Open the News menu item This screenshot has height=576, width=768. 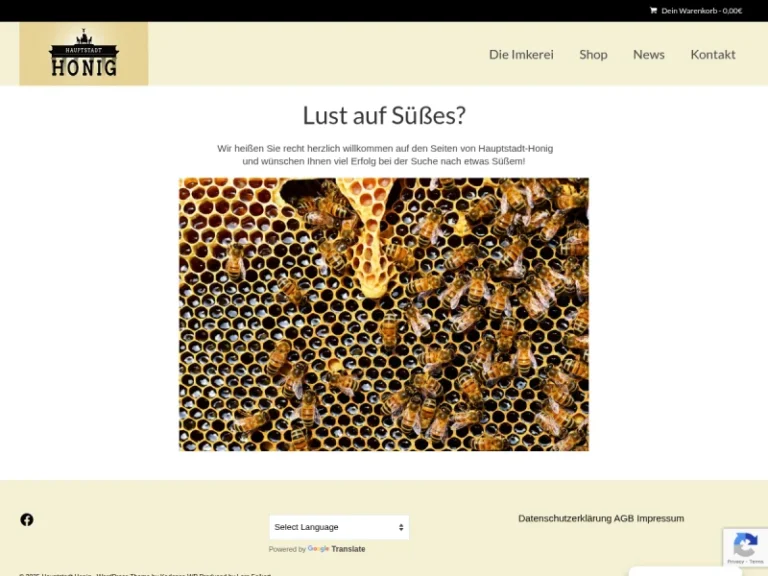coord(648,54)
